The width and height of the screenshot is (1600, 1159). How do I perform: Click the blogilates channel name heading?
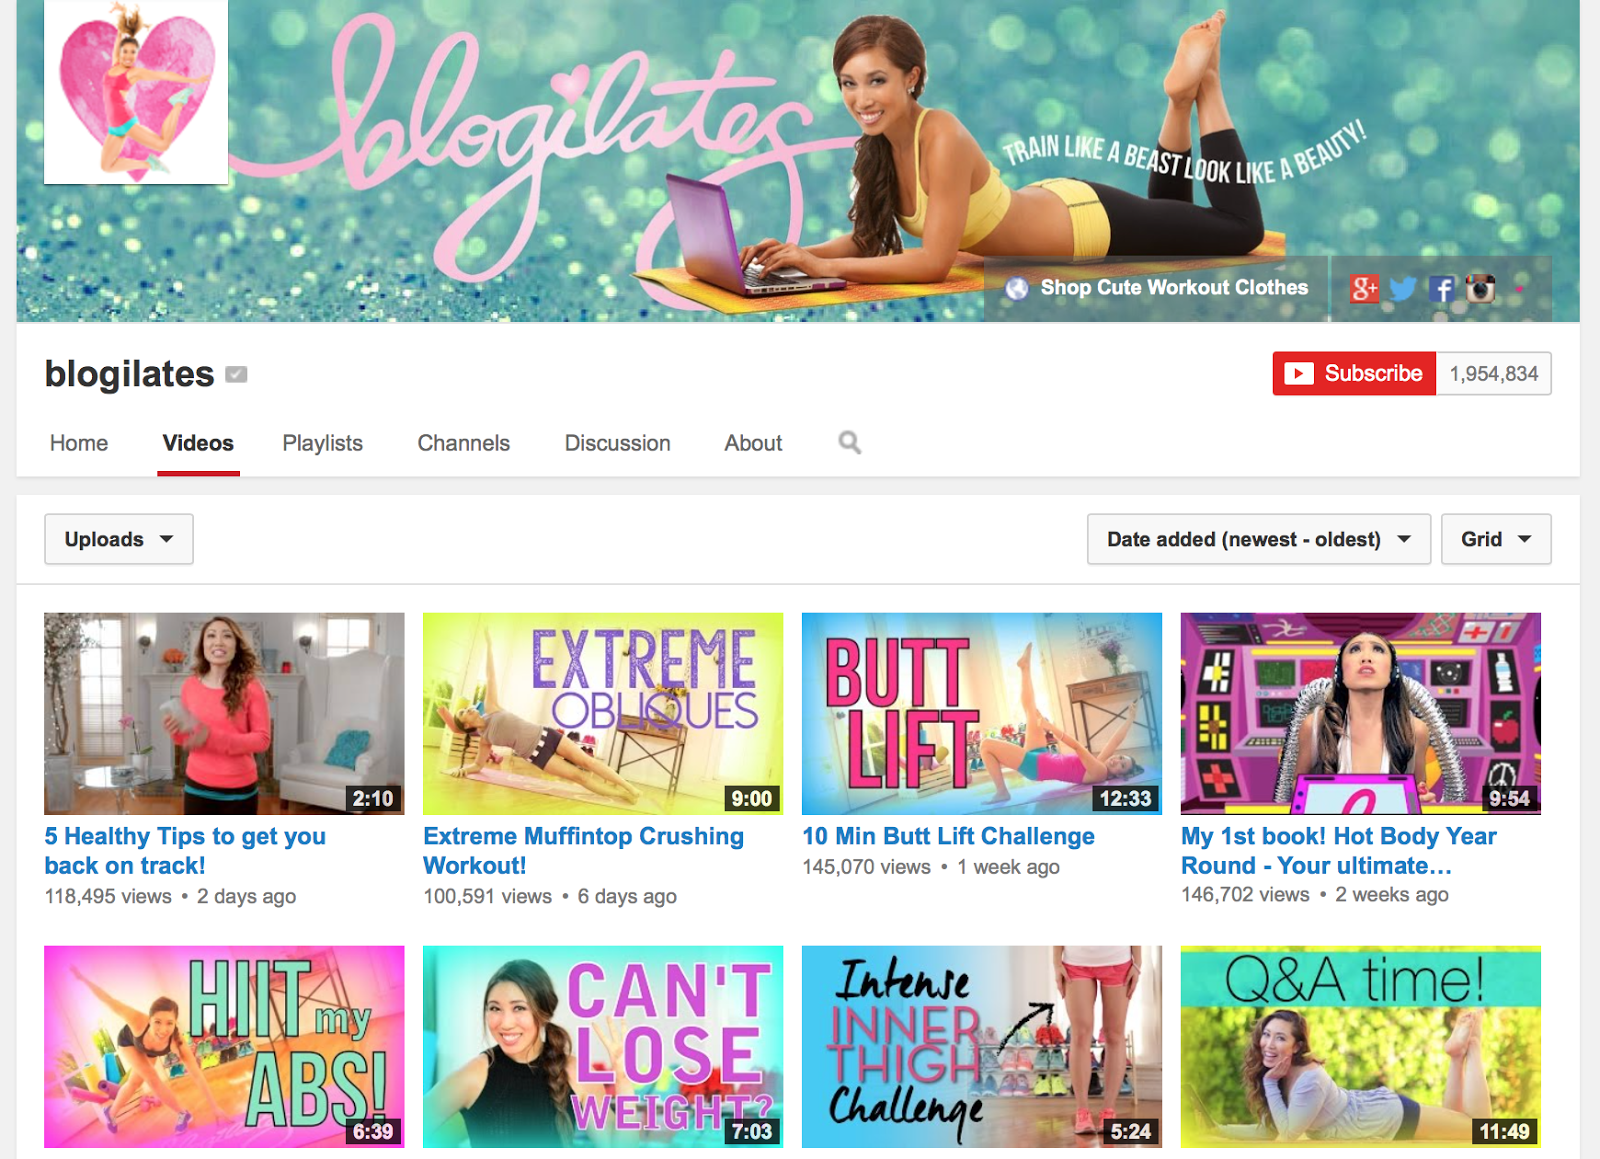tap(129, 374)
